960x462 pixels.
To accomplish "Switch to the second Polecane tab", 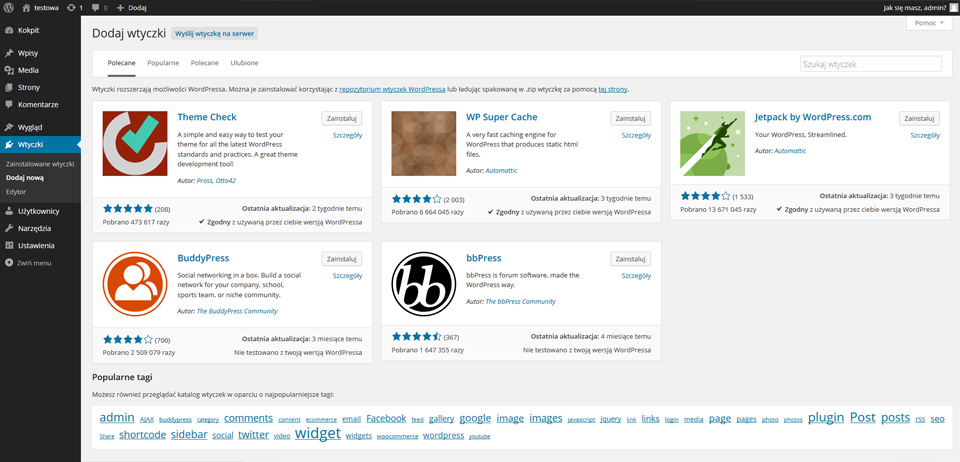I will (x=204, y=63).
